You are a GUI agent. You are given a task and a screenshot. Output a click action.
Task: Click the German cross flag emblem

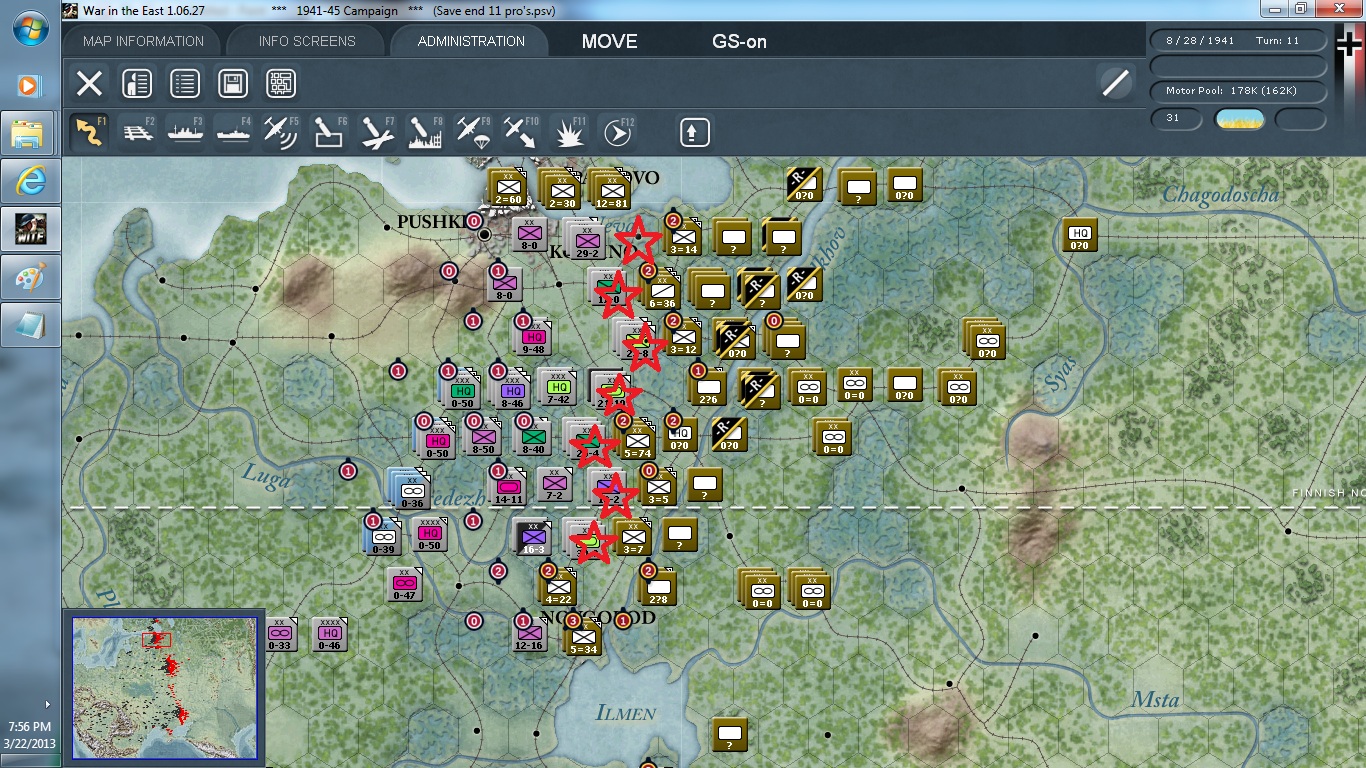(1350, 45)
